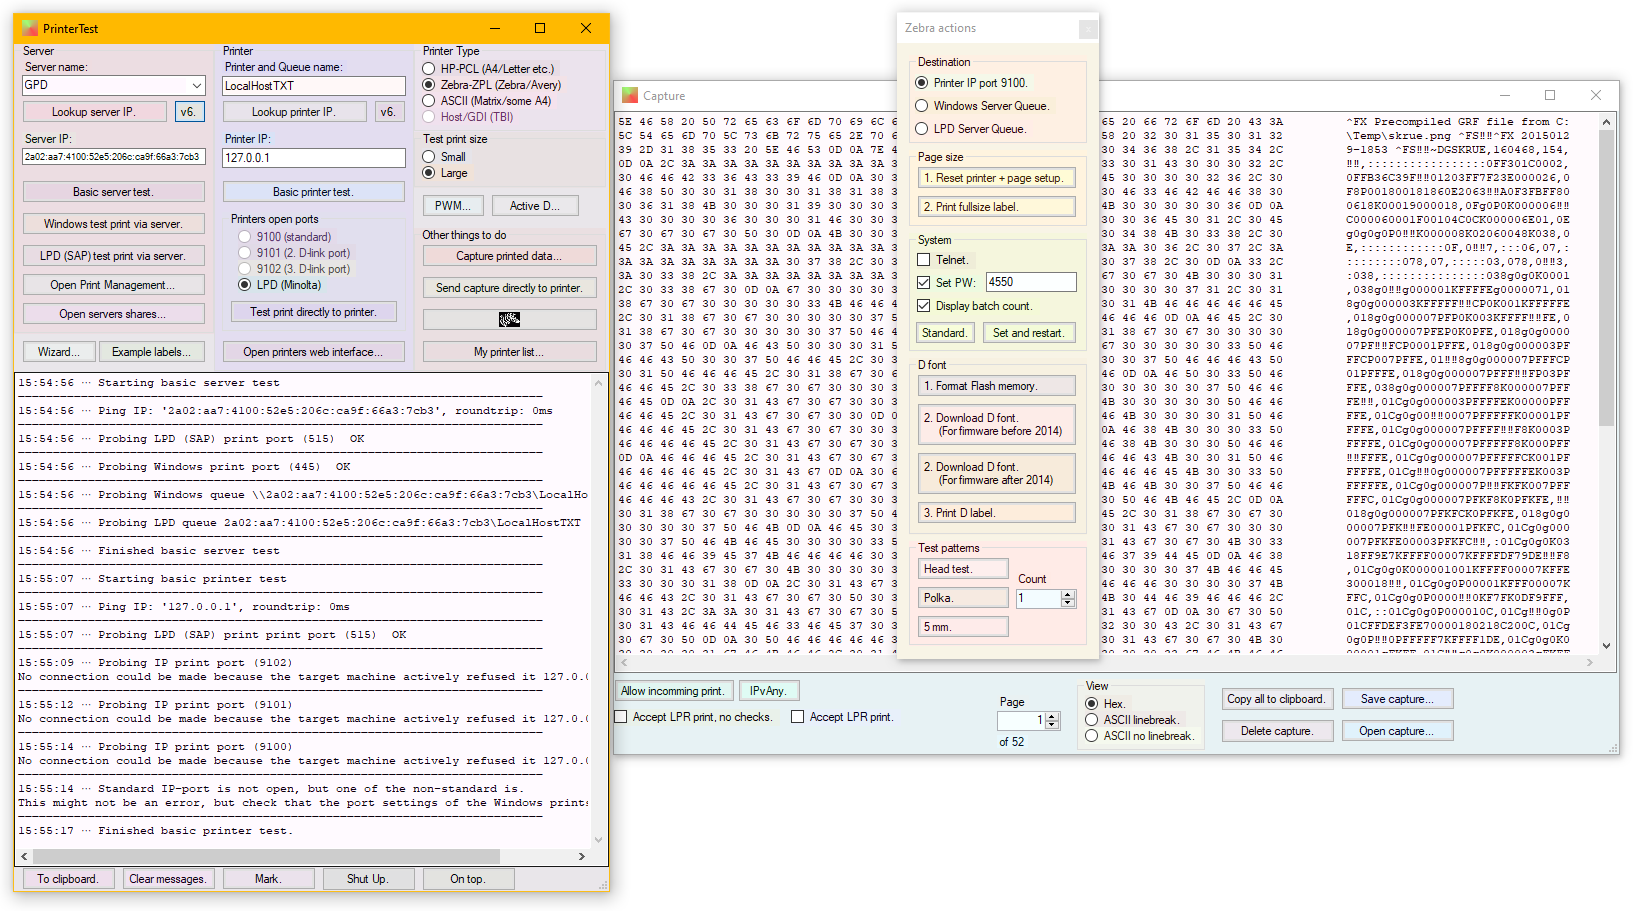Click Clear messages button
This screenshot has height=911, width=1640.
pos(168,879)
